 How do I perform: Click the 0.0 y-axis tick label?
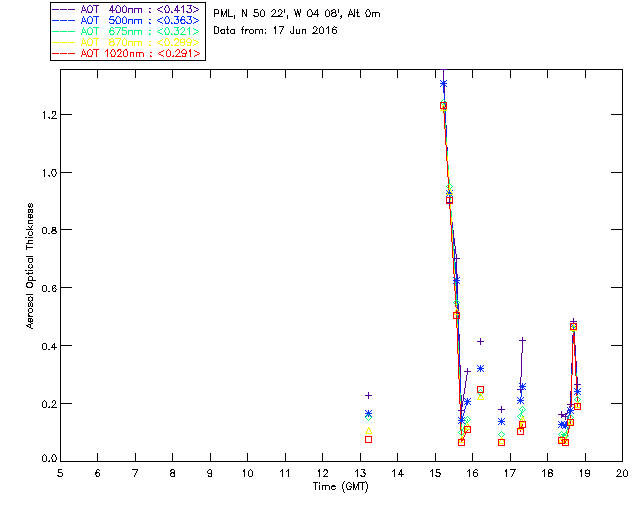click(49, 459)
